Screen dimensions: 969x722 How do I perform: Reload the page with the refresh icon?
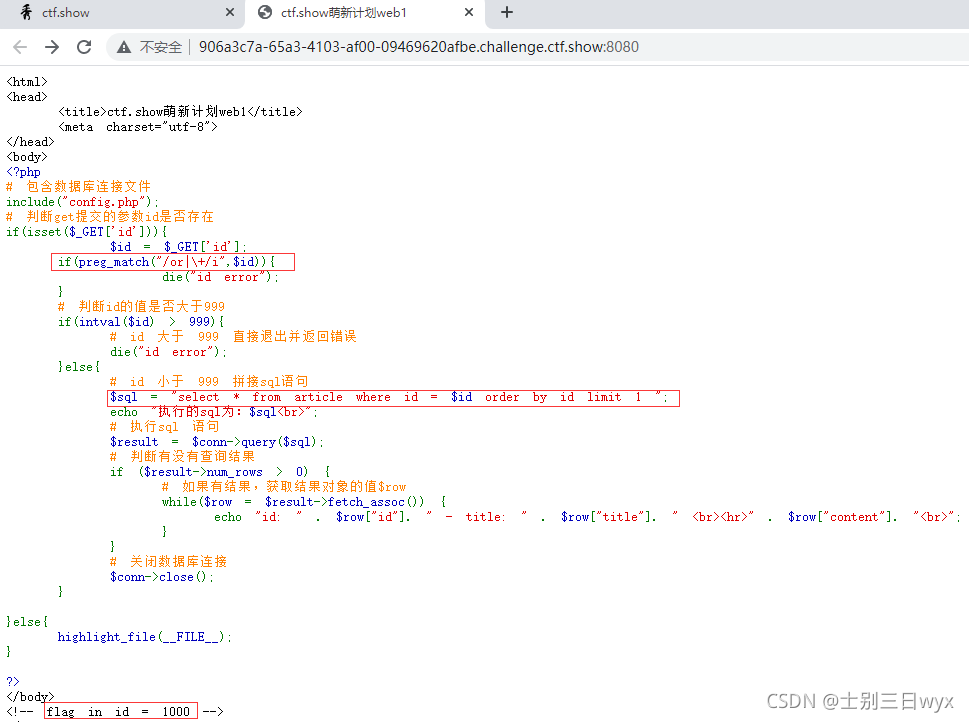84,47
